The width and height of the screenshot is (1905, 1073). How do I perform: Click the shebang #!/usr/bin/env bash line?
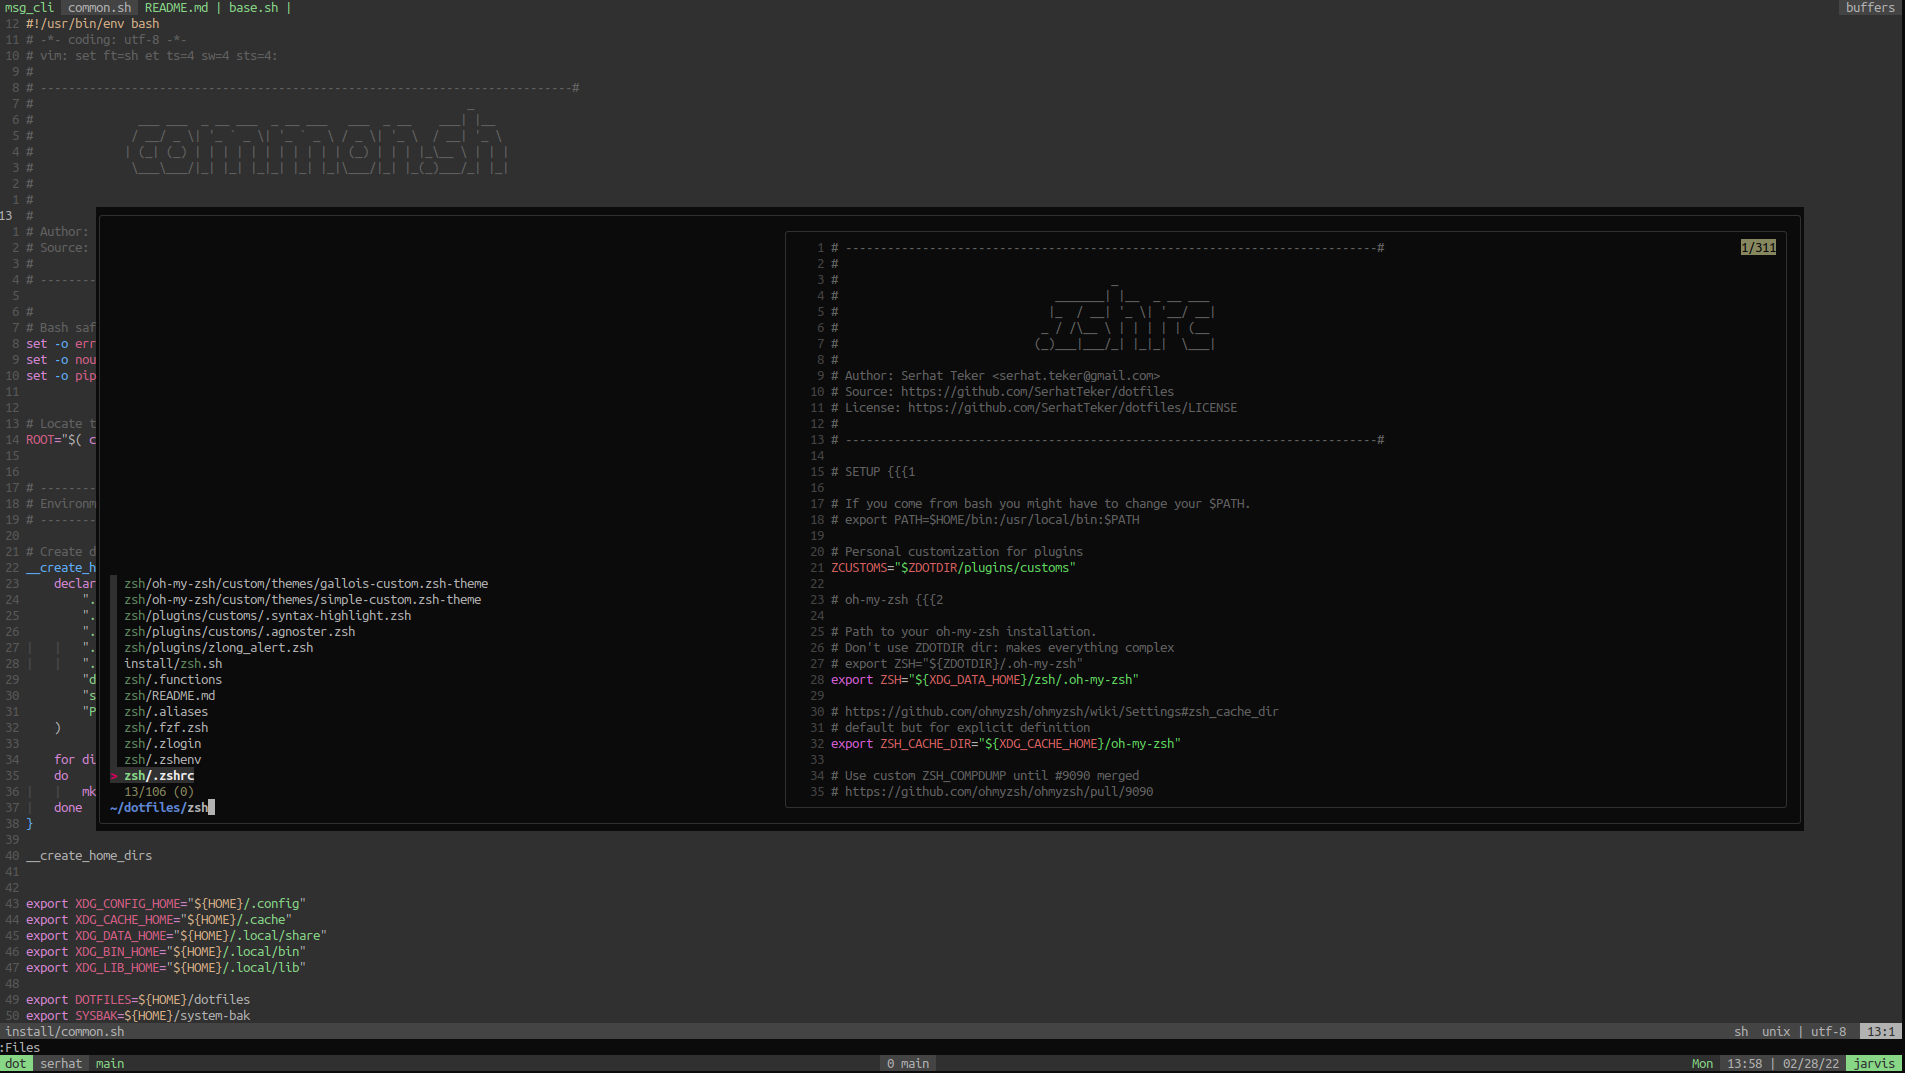92,23
